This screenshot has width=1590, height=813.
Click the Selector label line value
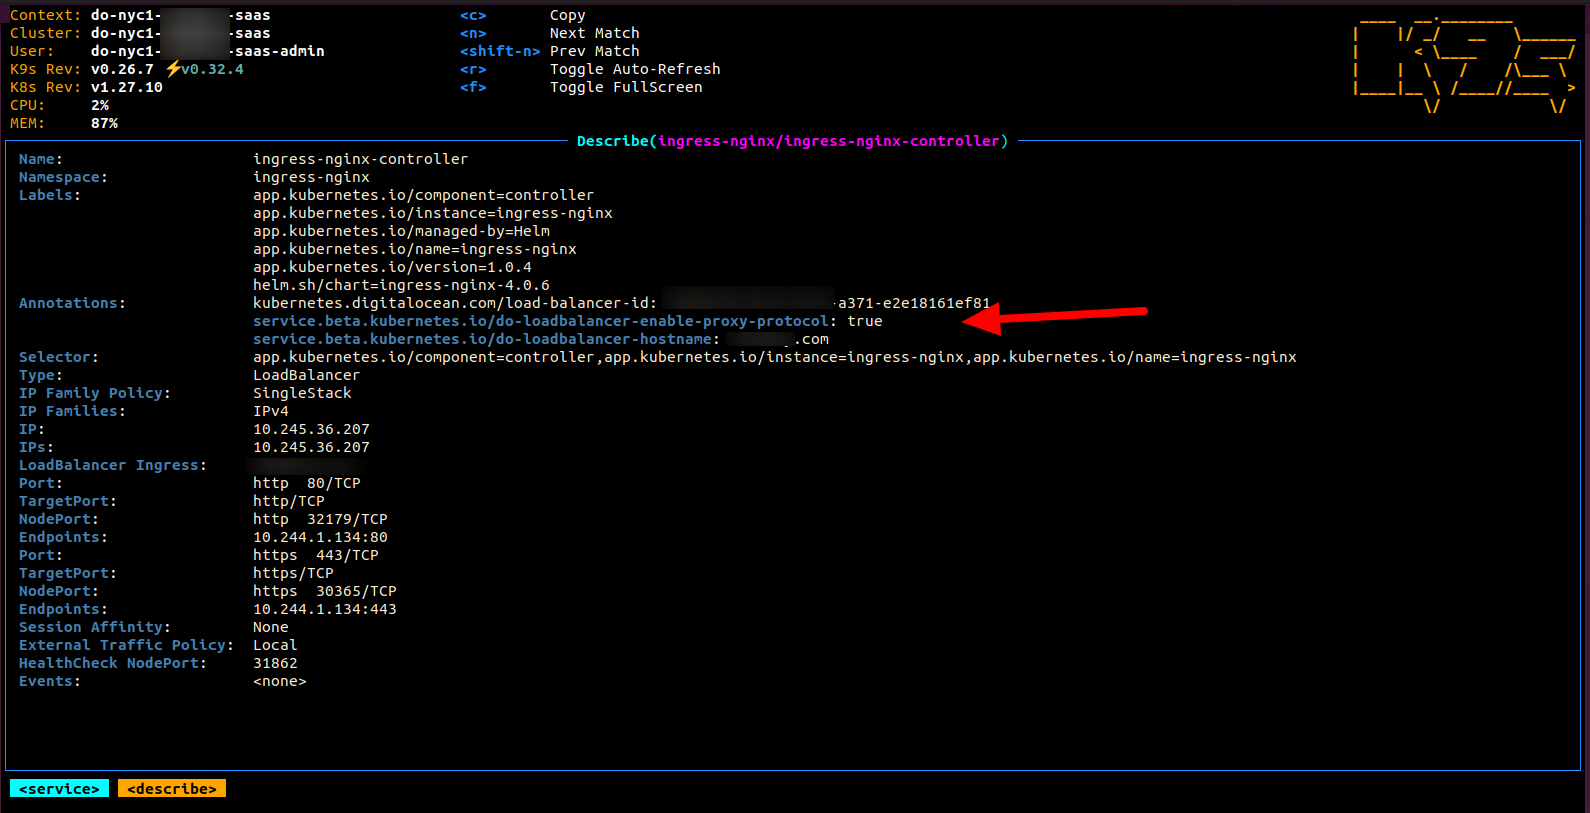point(774,357)
